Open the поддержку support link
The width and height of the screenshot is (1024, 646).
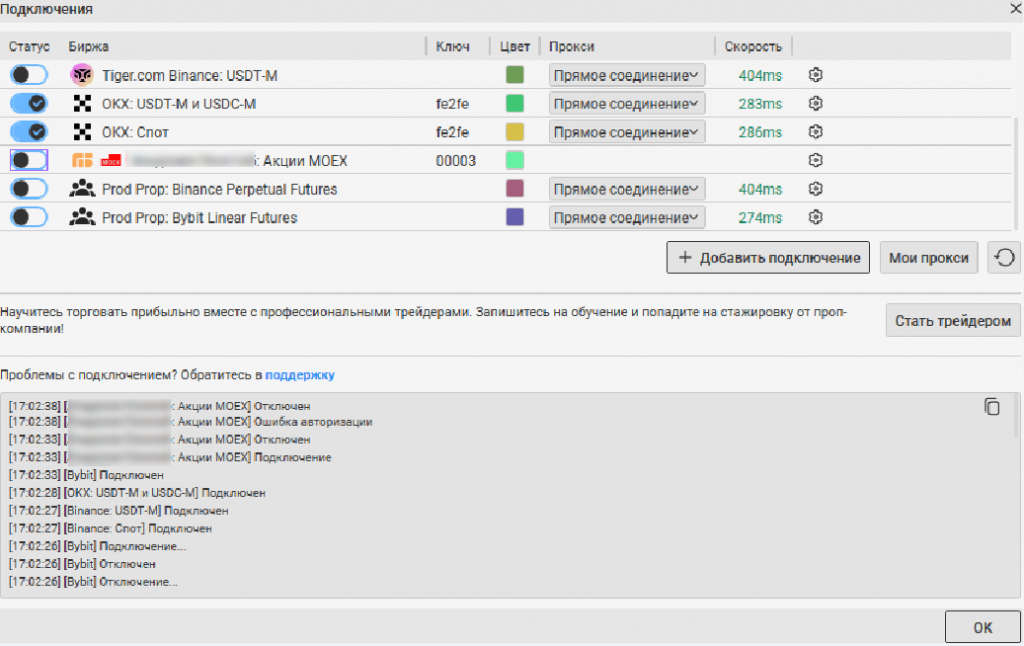[x=300, y=375]
